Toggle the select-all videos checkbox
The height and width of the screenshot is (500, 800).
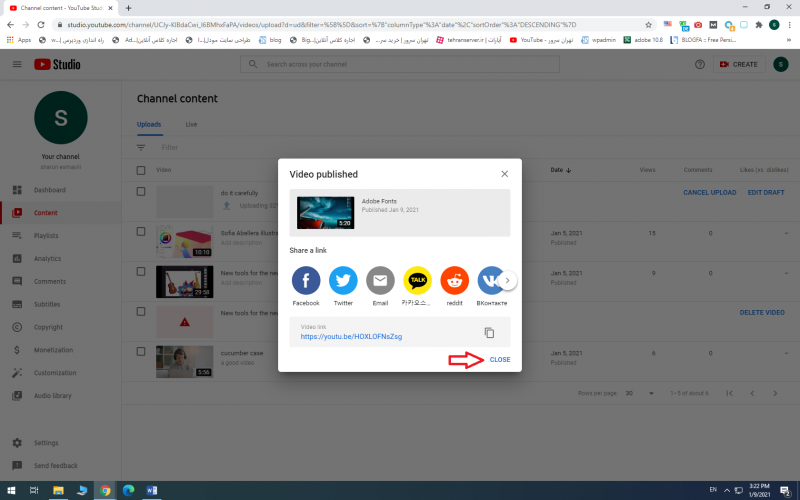pos(141,170)
